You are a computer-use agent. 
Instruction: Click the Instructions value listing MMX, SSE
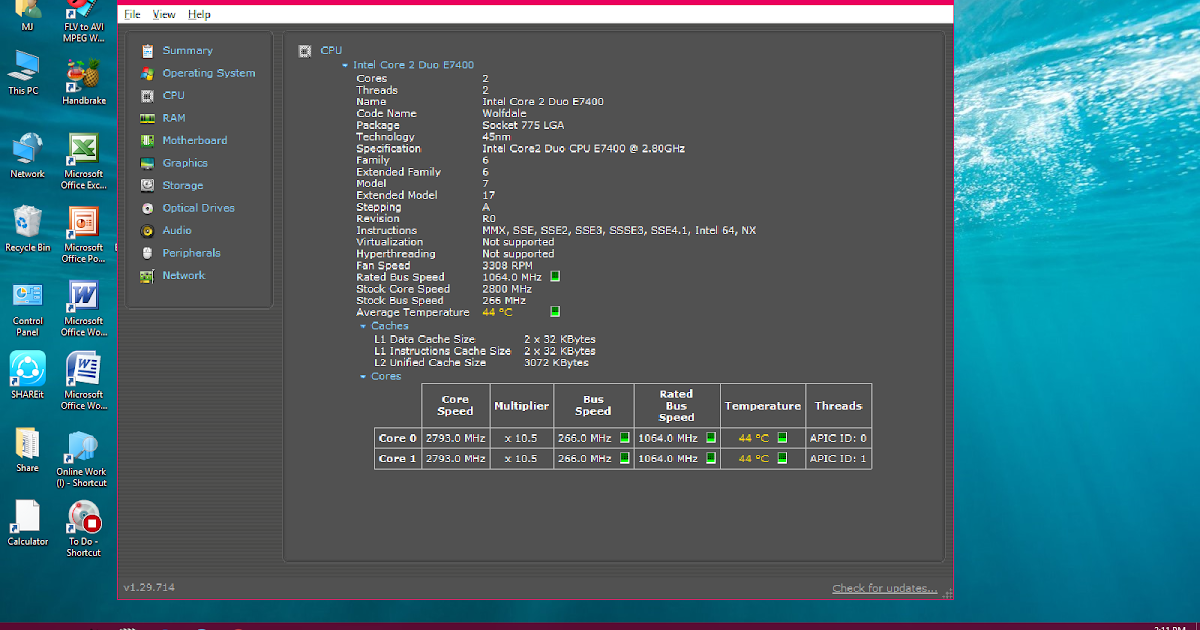619,230
